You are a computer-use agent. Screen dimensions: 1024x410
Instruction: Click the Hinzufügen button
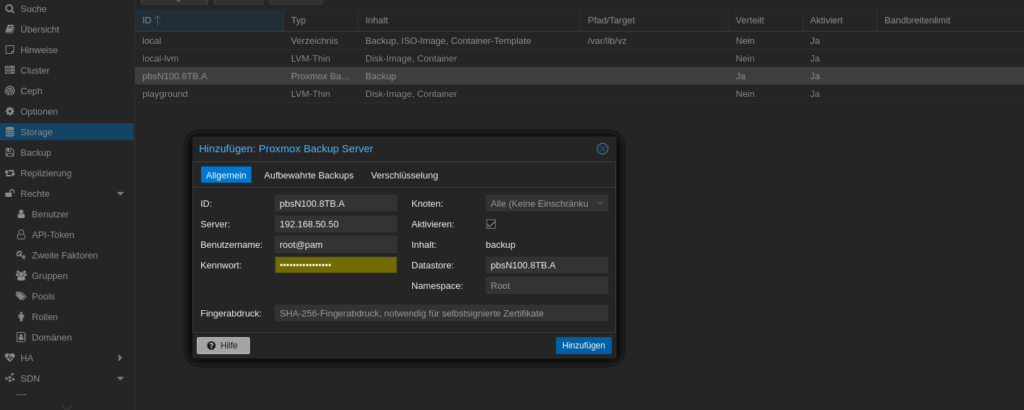point(583,345)
